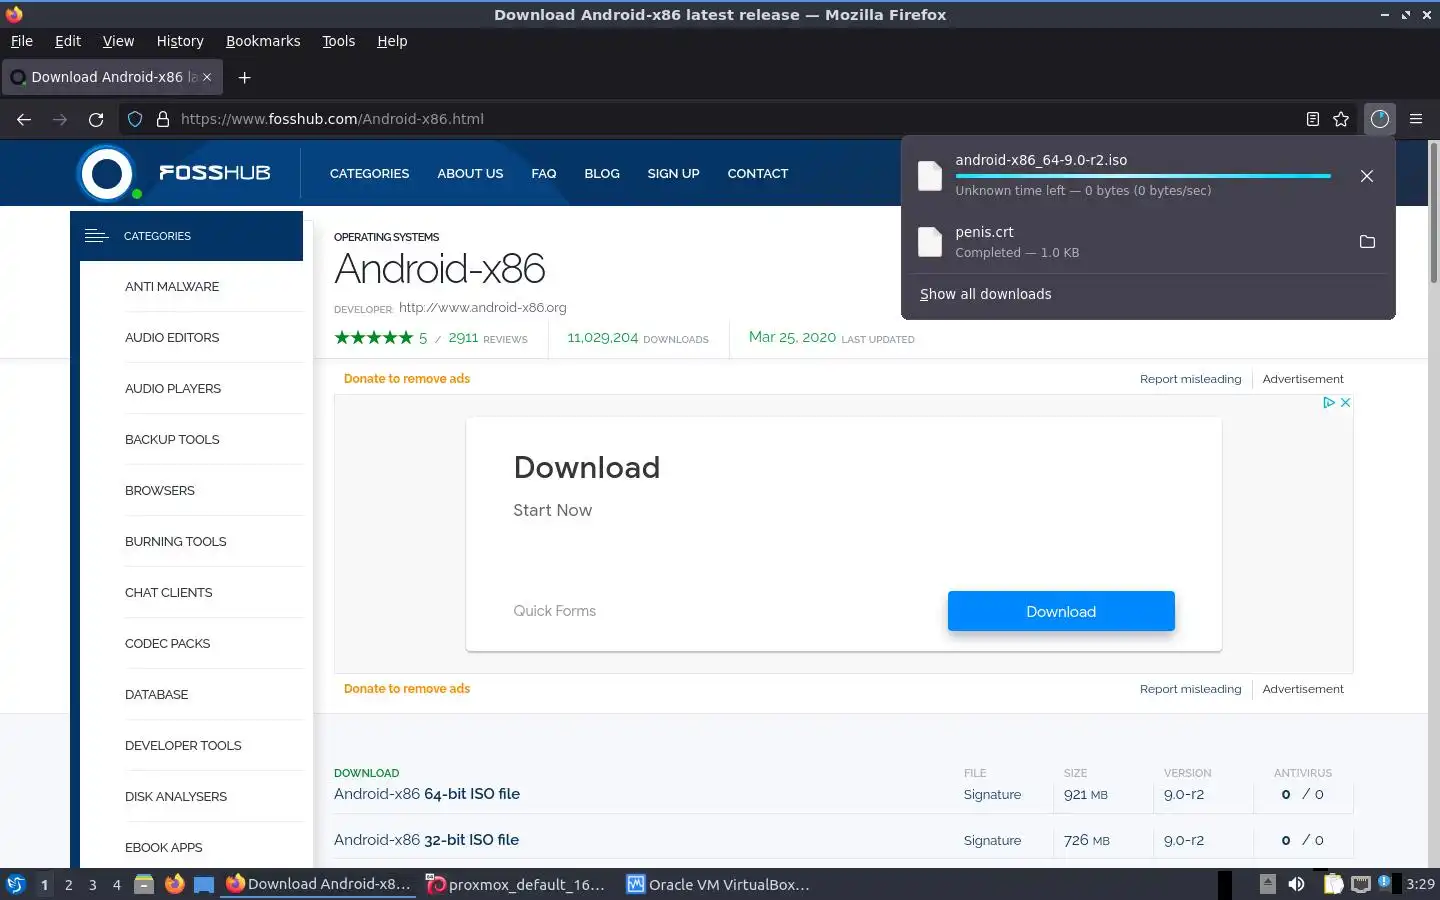Viewport: 1440px width, 900px height.
Task: Open Signature for the 32-bit ISO
Action: pos(992,841)
